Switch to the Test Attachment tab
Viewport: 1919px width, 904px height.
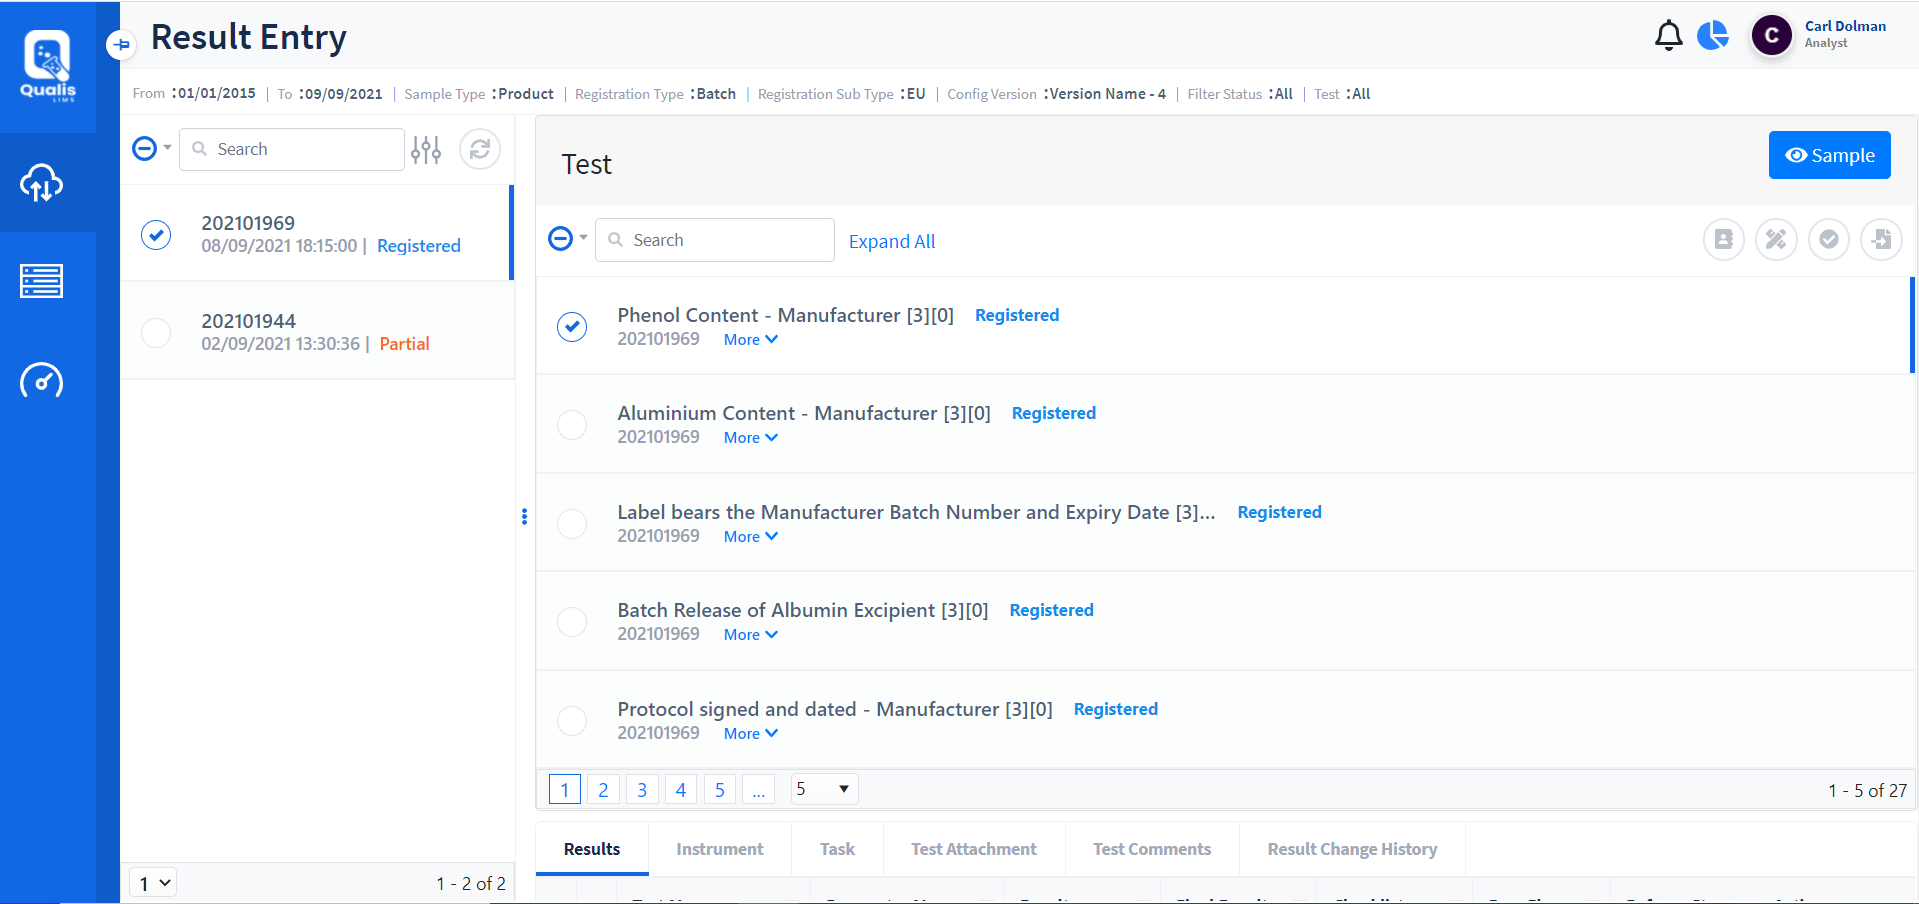click(x=973, y=849)
